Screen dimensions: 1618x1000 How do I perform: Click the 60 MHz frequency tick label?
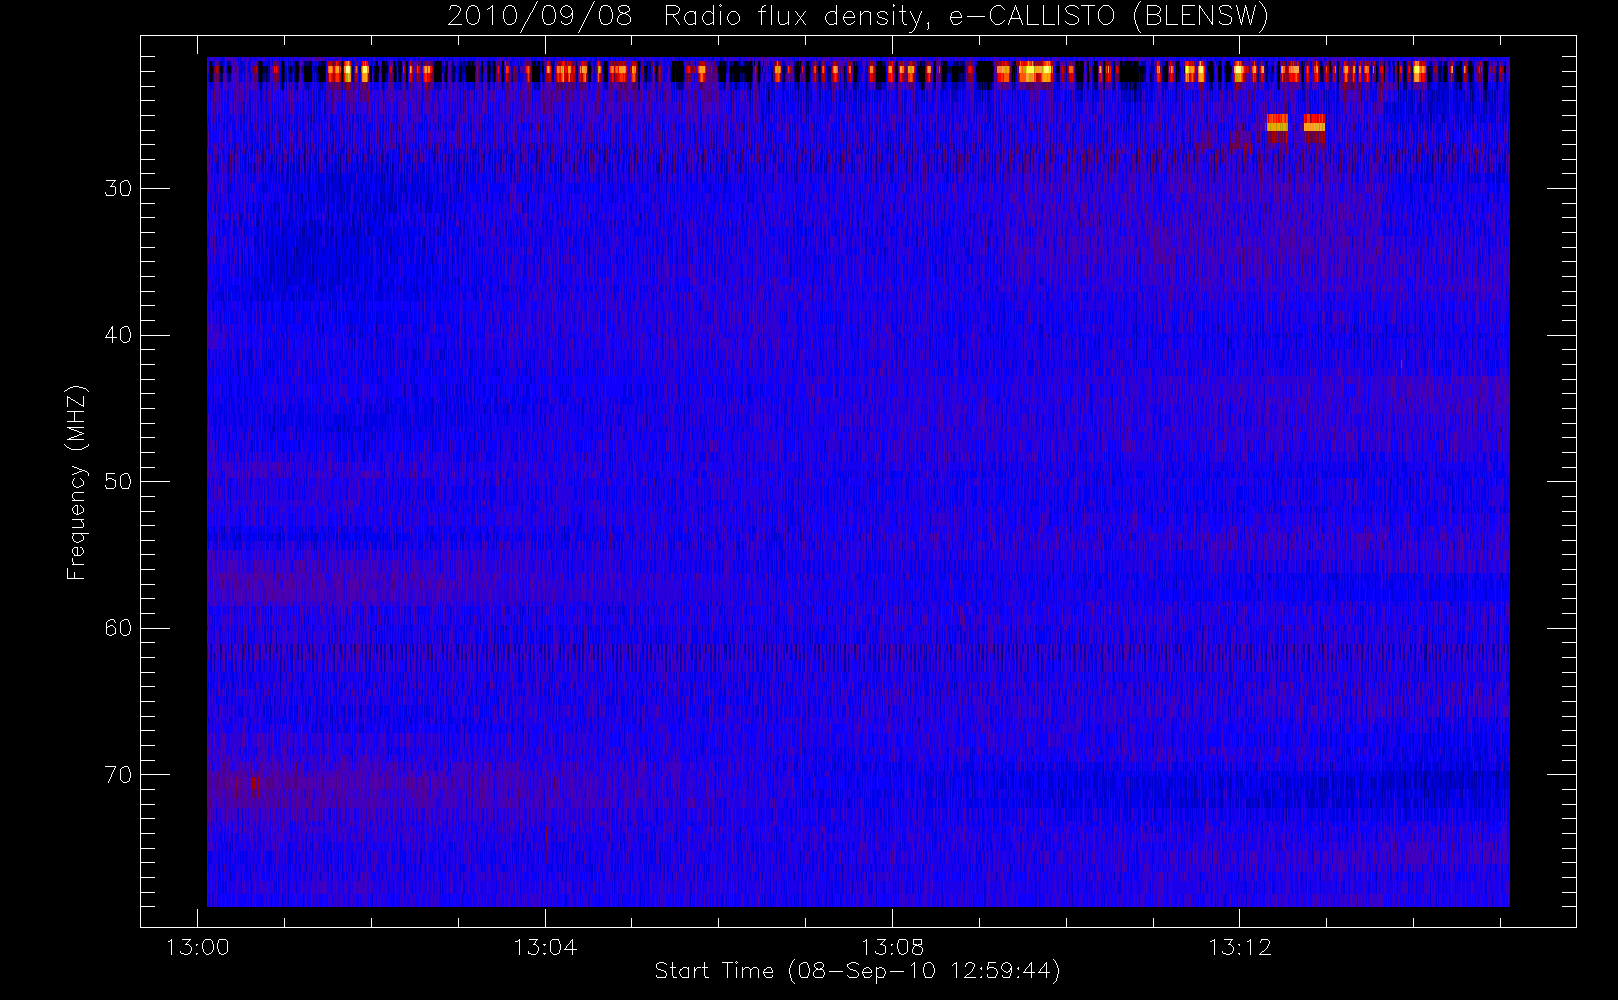tap(118, 628)
